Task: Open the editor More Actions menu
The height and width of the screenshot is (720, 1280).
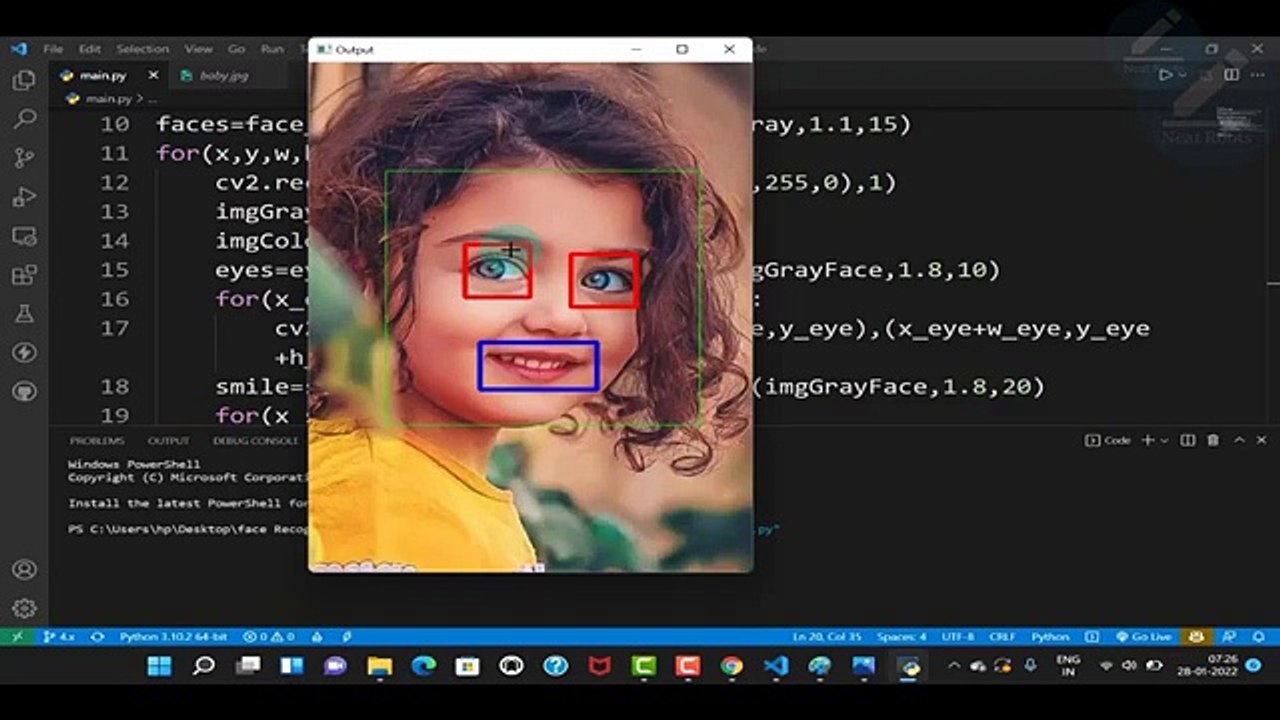Action: [1257, 75]
